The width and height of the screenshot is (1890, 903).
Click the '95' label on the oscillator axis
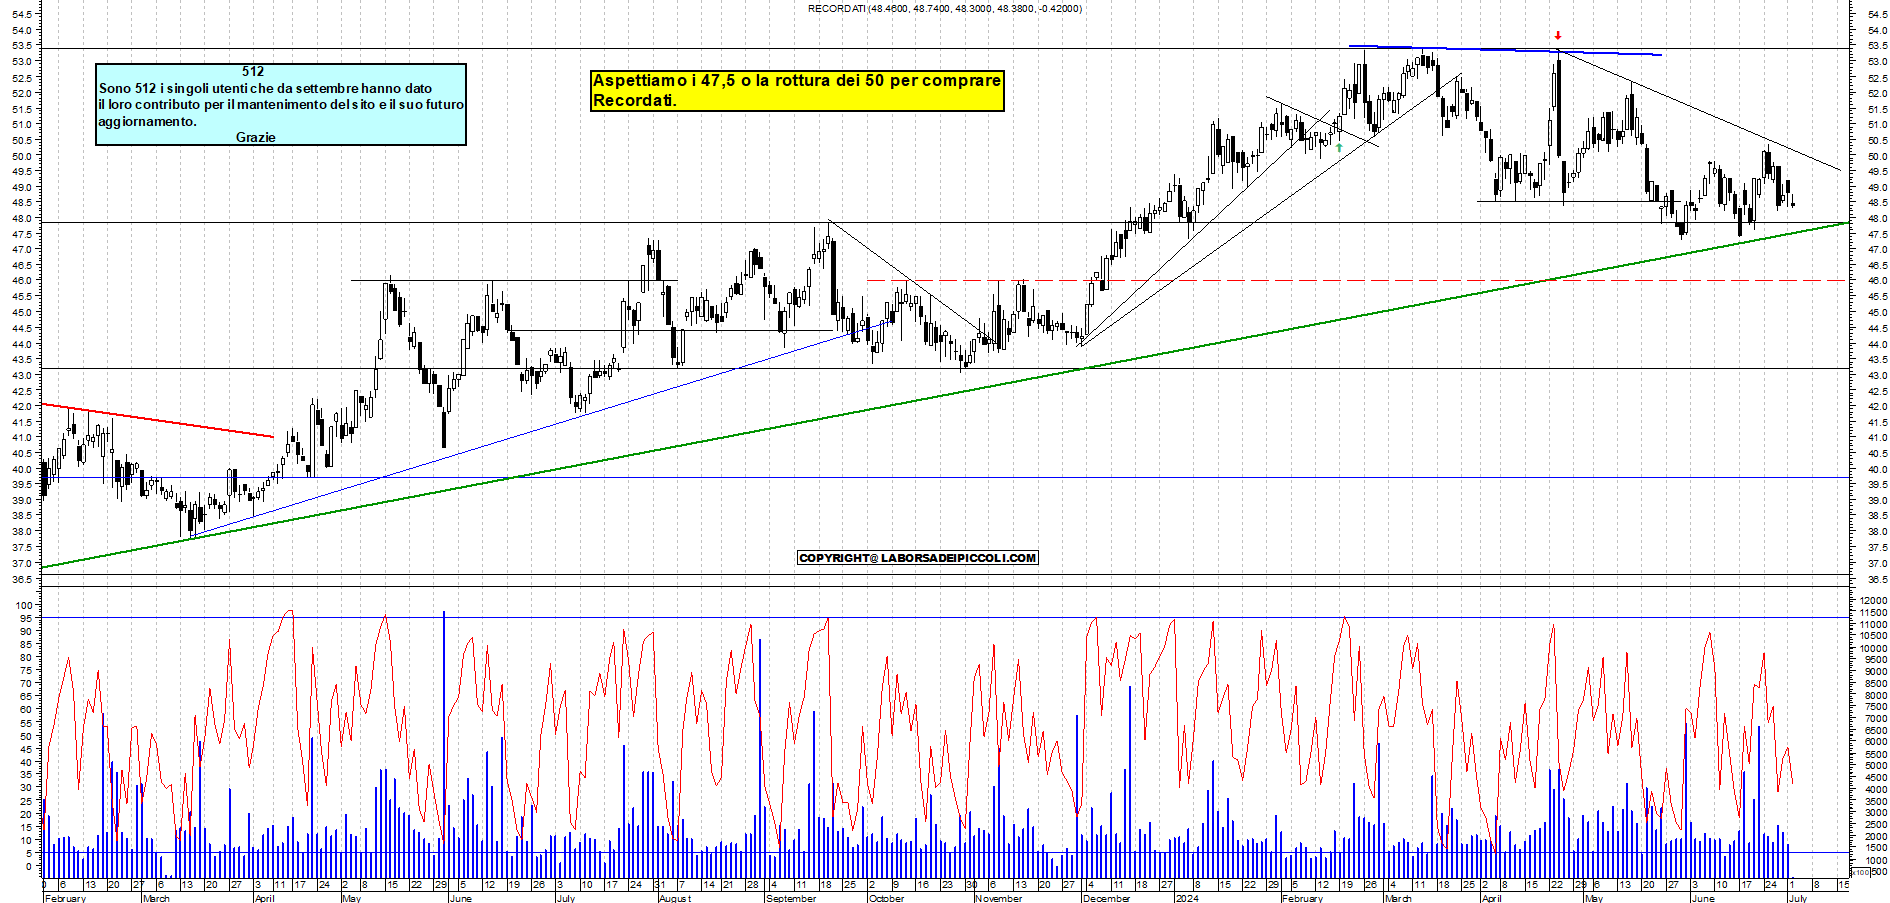coord(25,618)
